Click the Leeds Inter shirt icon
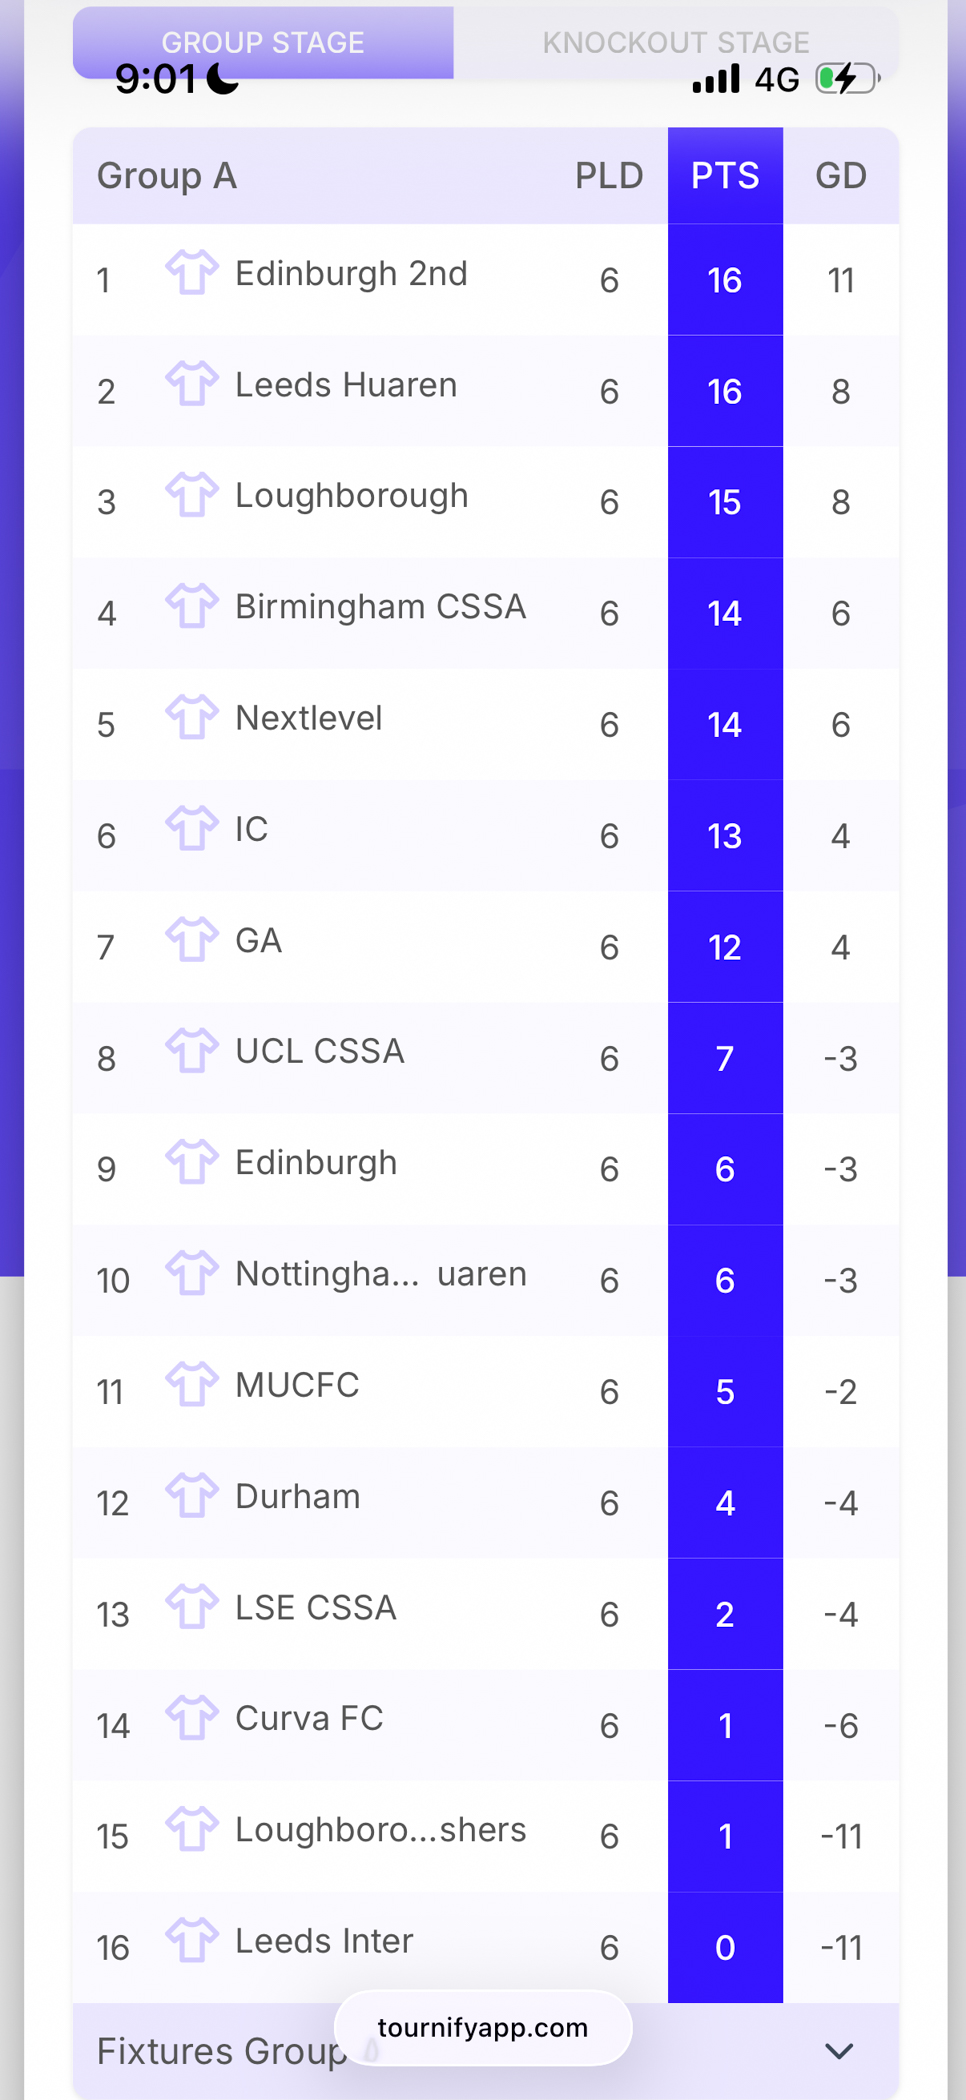966x2100 pixels. pyautogui.click(x=191, y=1940)
